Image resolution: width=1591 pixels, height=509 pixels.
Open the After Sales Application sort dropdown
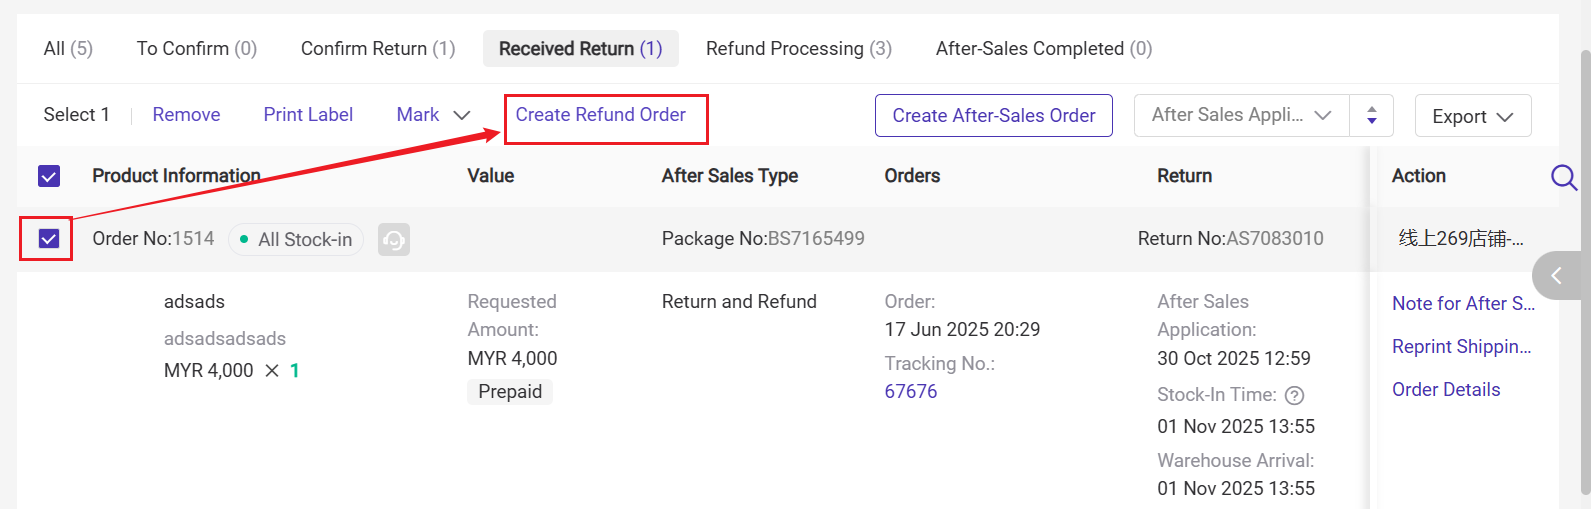pos(1241,116)
